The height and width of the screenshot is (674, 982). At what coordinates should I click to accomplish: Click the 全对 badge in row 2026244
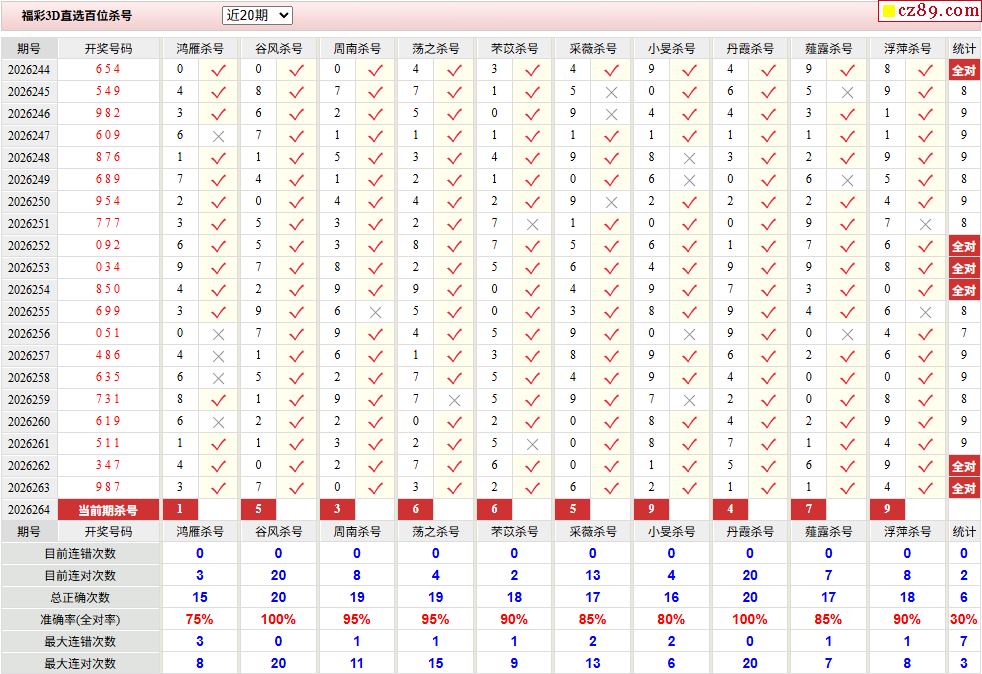pyautogui.click(x=964, y=70)
